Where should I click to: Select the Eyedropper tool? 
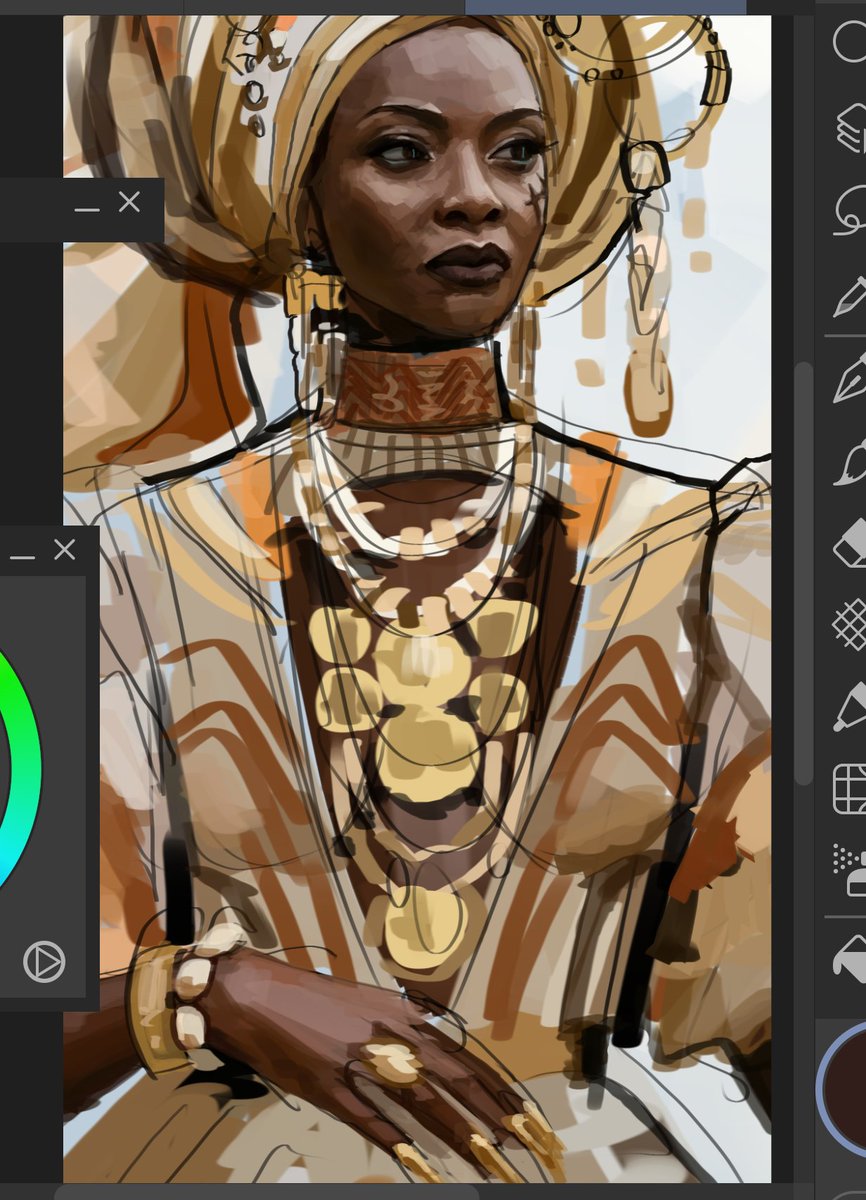click(851, 296)
